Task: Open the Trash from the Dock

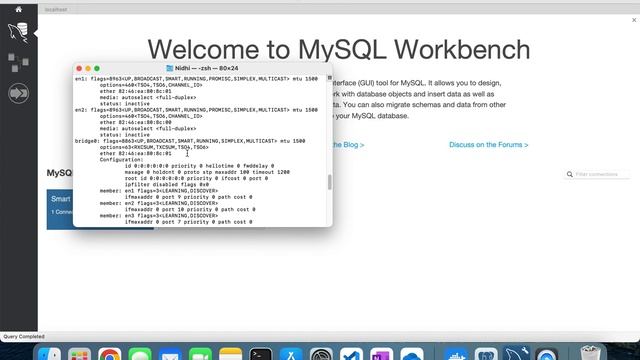Action: coord(590,353)
